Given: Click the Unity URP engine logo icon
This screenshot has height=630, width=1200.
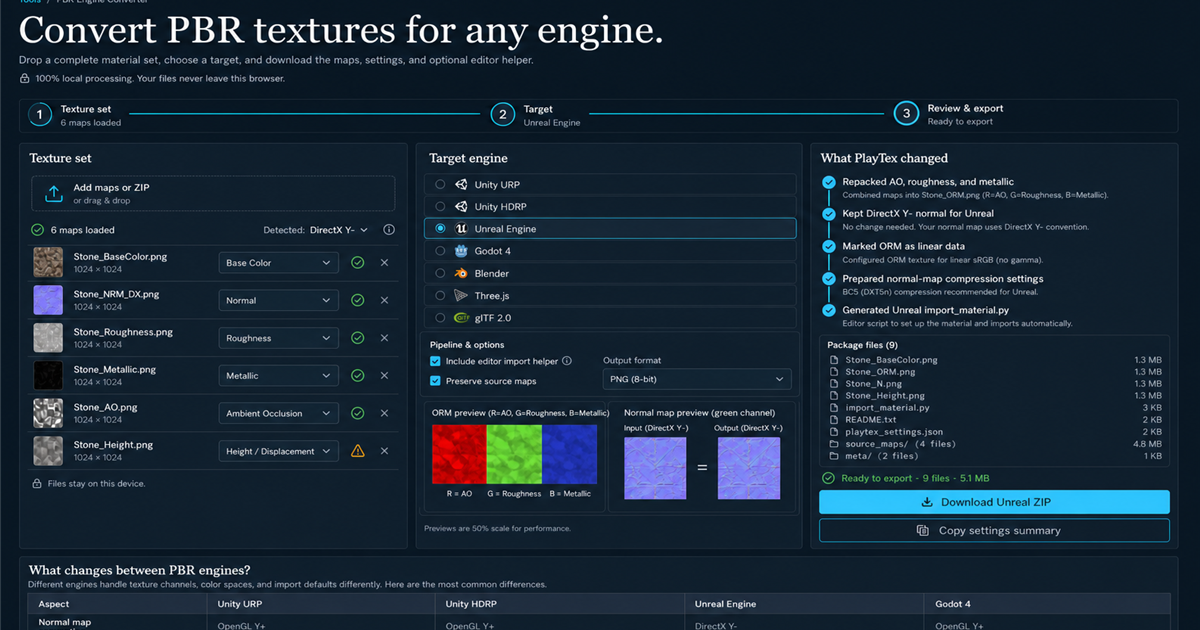Looking at the screenshot, I should [461, 185].
